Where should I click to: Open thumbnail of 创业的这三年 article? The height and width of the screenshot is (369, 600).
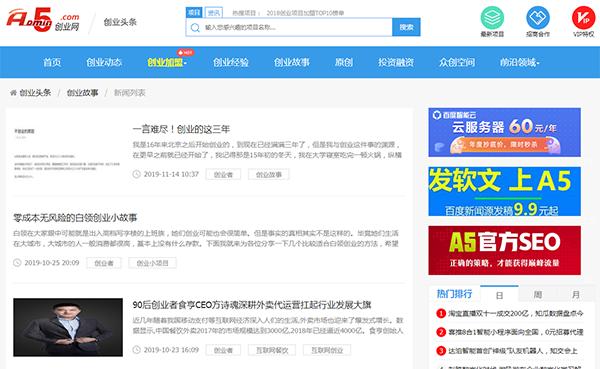pyautogui.click(x=68, y=152)
